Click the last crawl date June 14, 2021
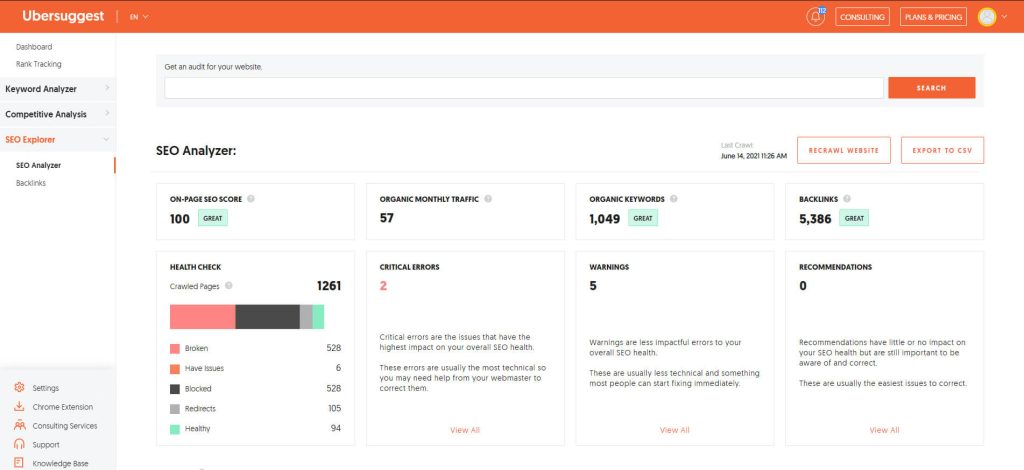This screenshot has width=1024, height=470. [754, 157]
